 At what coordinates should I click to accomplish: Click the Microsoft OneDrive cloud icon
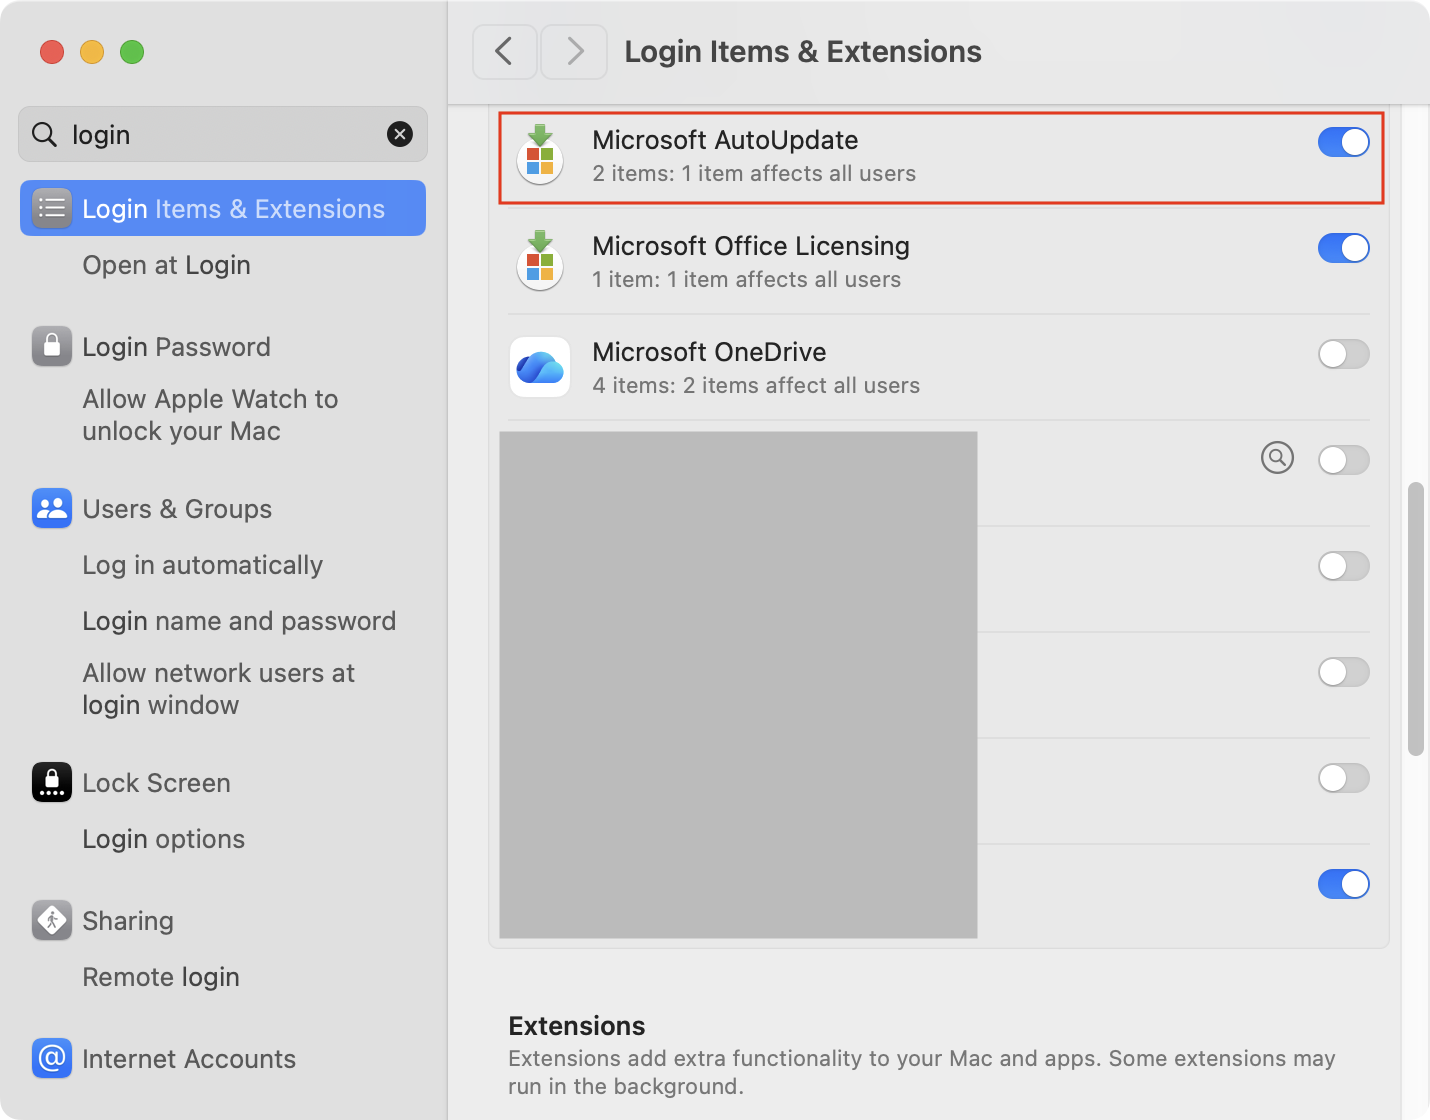pos(540,367)
